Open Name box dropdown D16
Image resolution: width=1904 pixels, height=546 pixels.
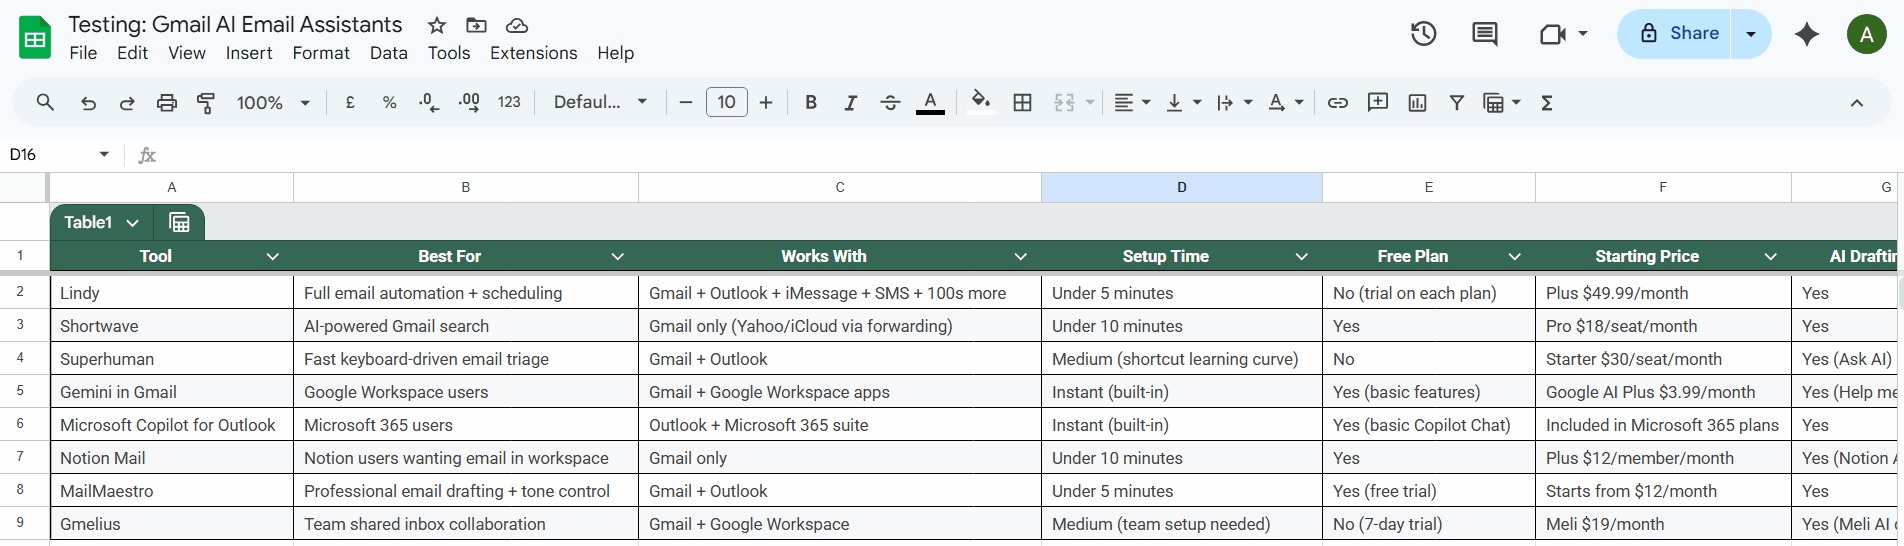(x=104, y=154)
